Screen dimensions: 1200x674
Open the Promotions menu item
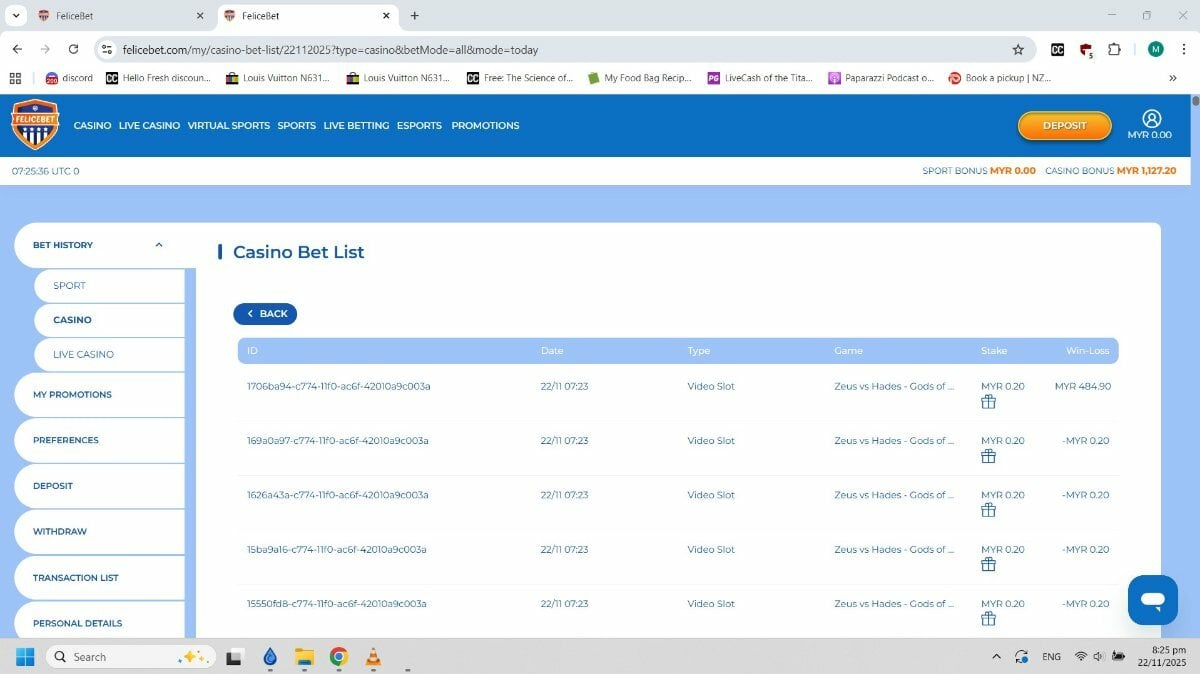(485, 126)
